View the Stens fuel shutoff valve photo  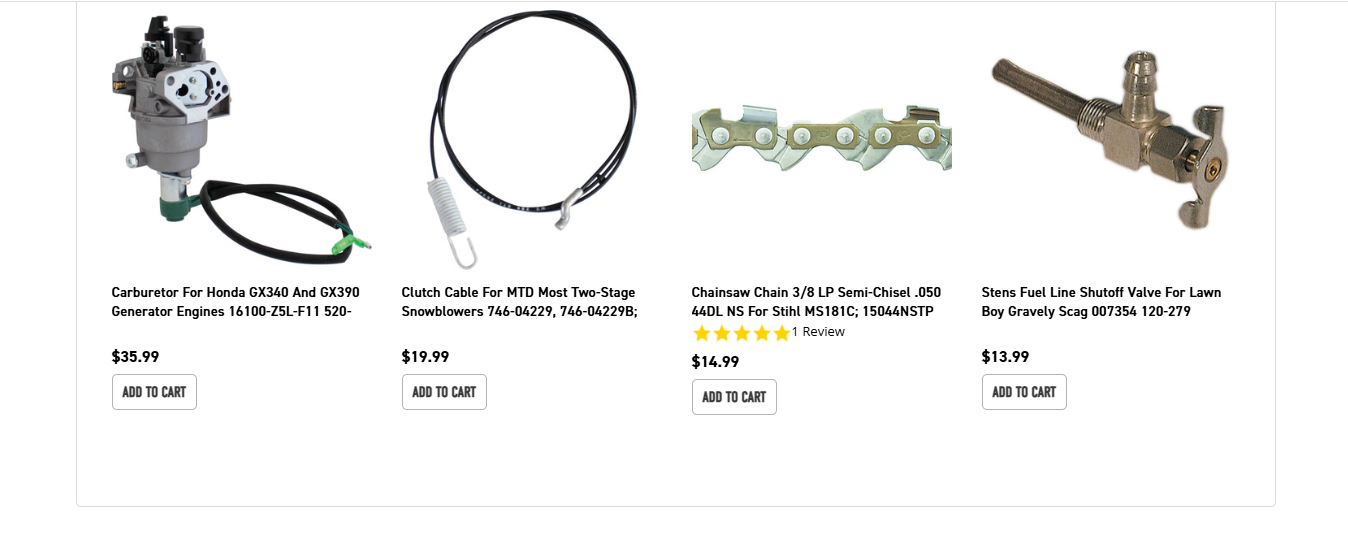pos(1110,138)
